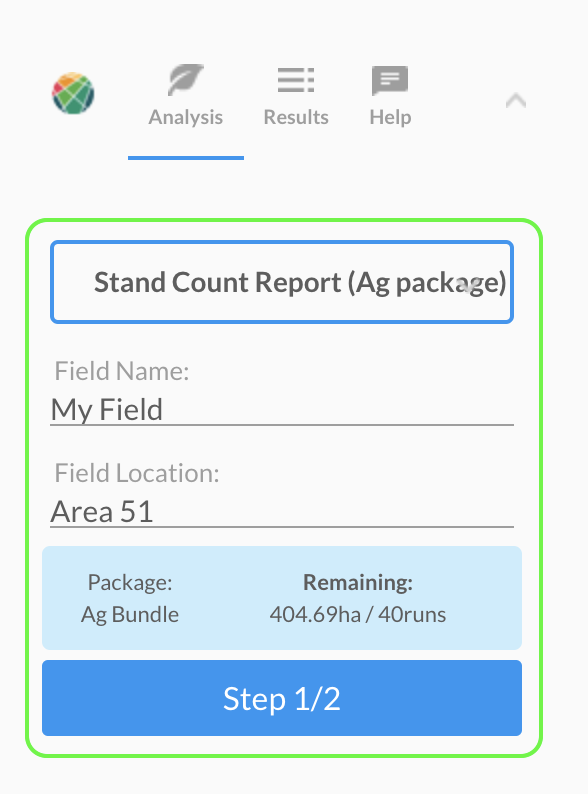
Task: Click the Package heading in info box
Action: coord(130,582)
